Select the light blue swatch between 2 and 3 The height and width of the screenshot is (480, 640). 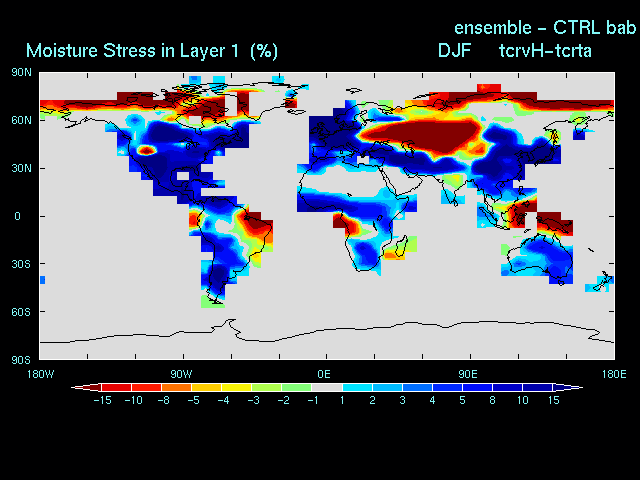(387, 387)
